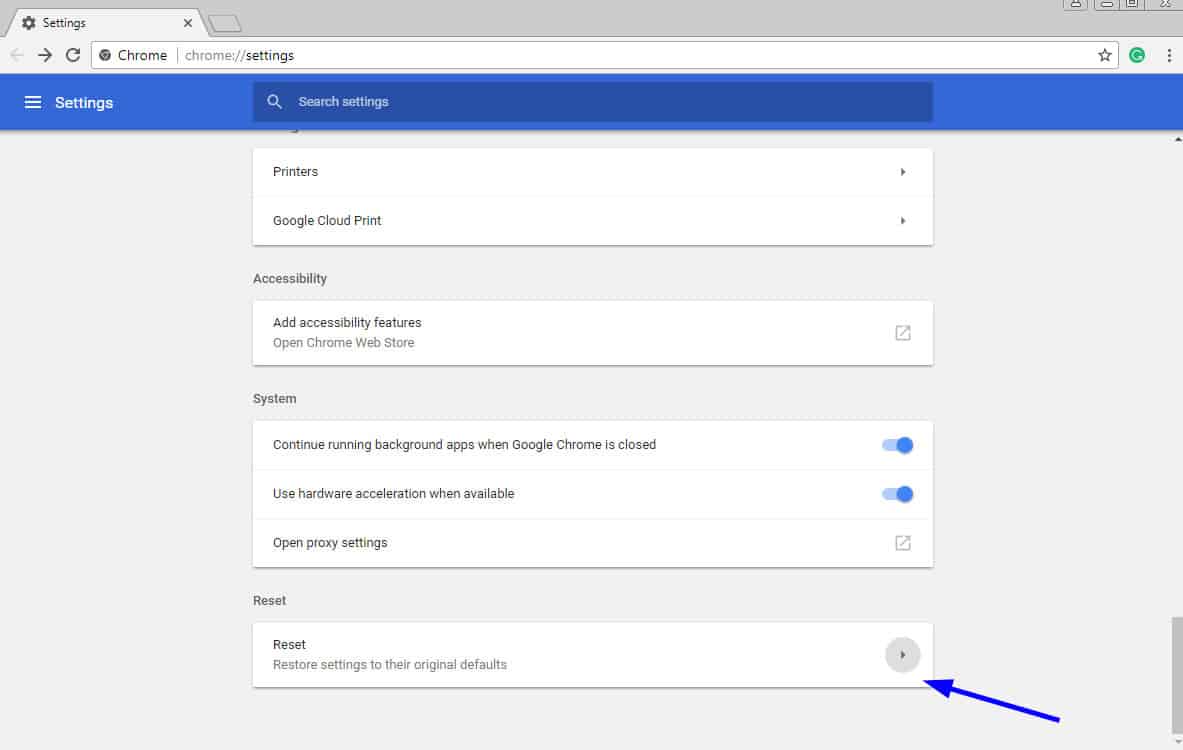Disable hardware acceleration toggle
1183x750 pixels.
[x=897, y=494]
